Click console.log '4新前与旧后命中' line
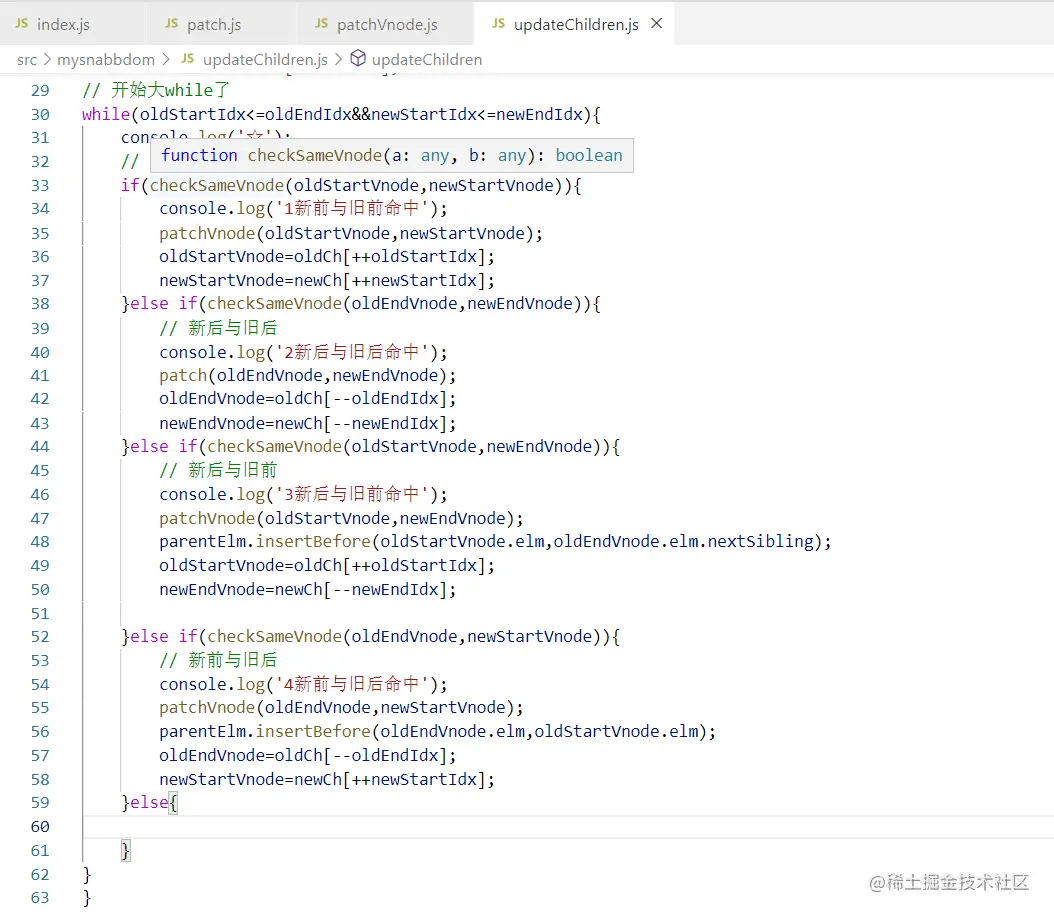The image size is (1054, 917). (x=303, y=684)
